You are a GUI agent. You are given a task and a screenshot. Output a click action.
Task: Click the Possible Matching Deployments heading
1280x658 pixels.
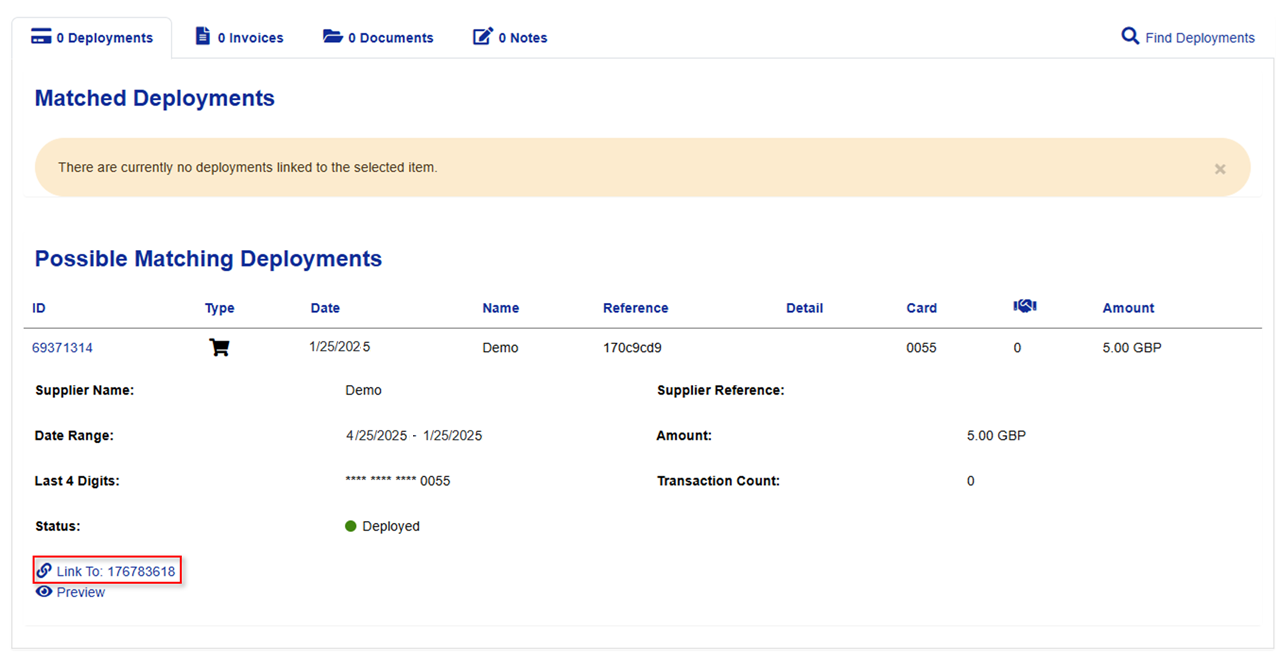pos(209,258)
